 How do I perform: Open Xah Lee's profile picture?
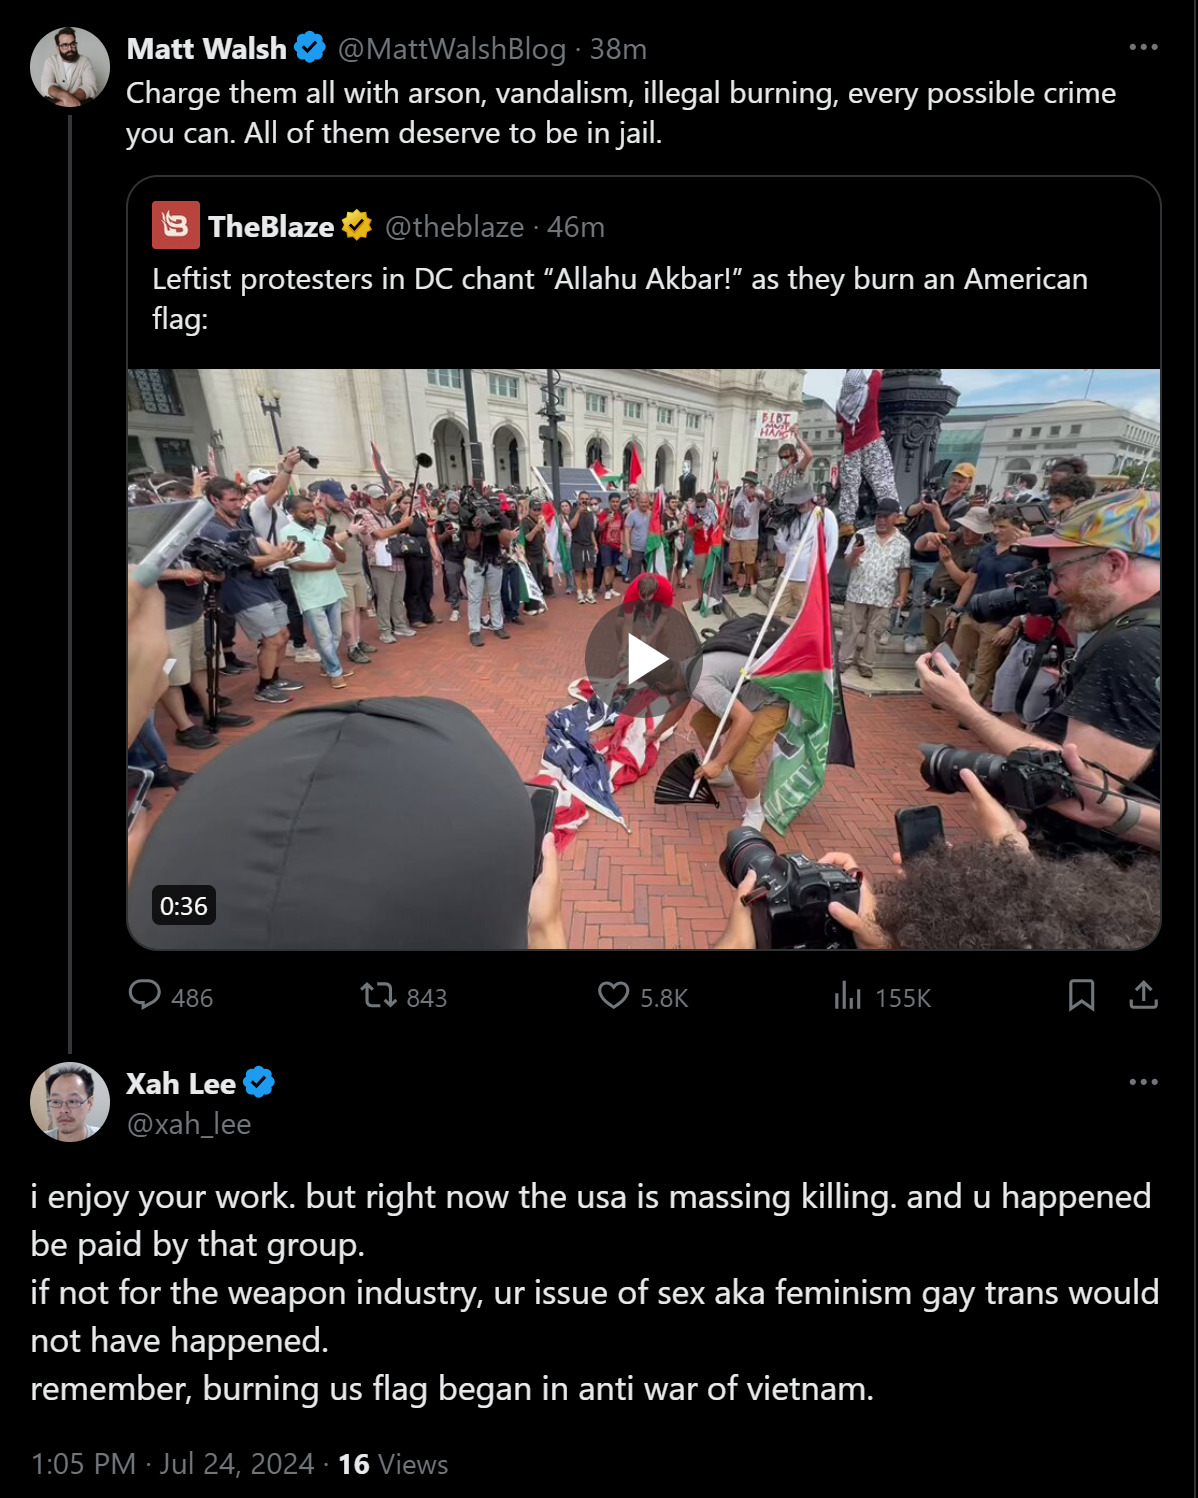69,1102
